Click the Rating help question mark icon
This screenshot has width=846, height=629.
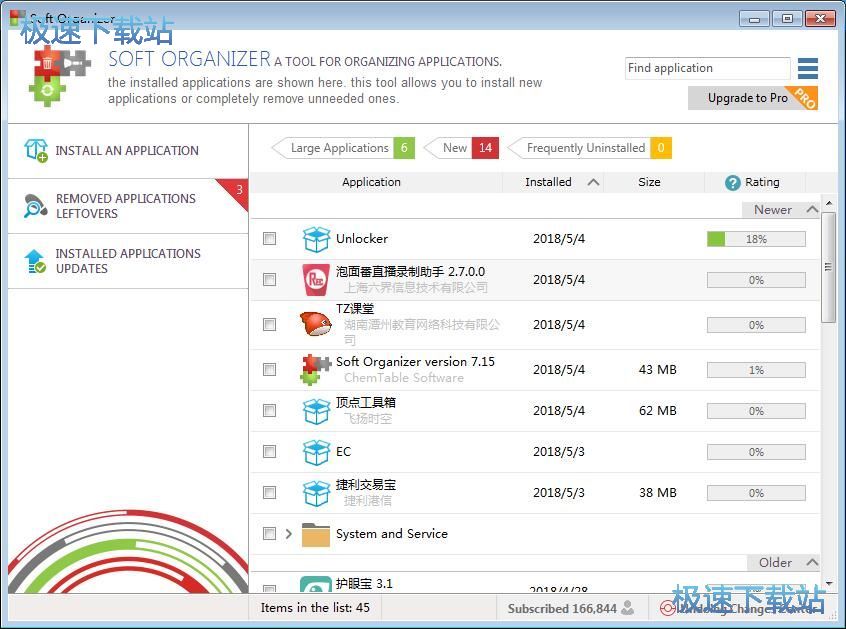click(732, 183)
